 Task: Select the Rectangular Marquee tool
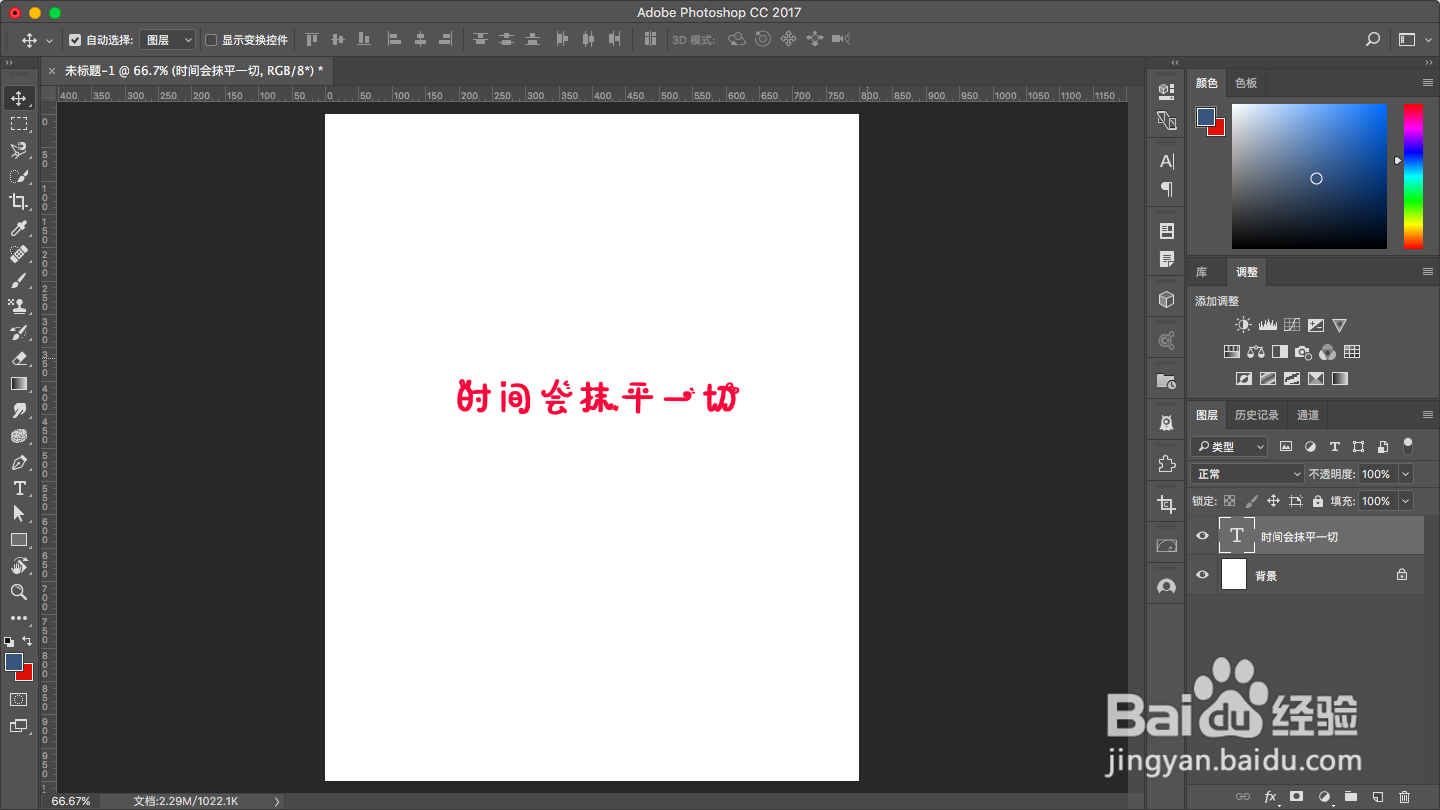pyautogui.click(x=19, y=124)
